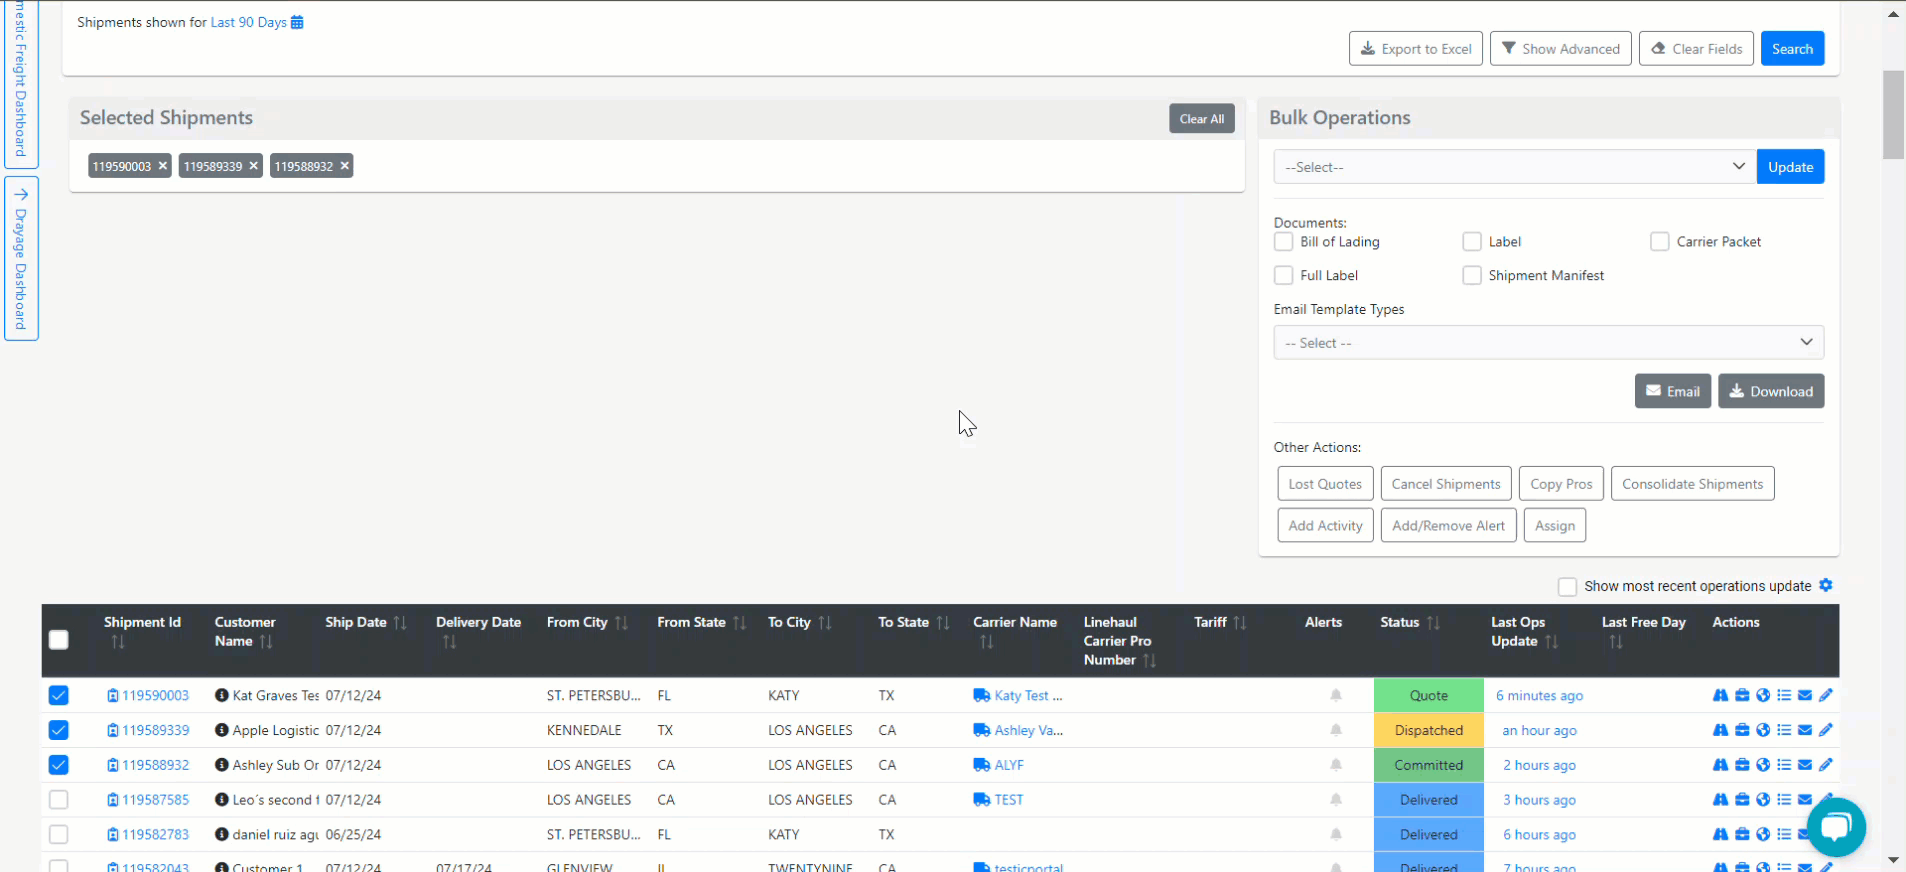Viewport: 1906px width, 872px height.
Task: Click the settings gear next to recent operations update
Action: 1825,585
